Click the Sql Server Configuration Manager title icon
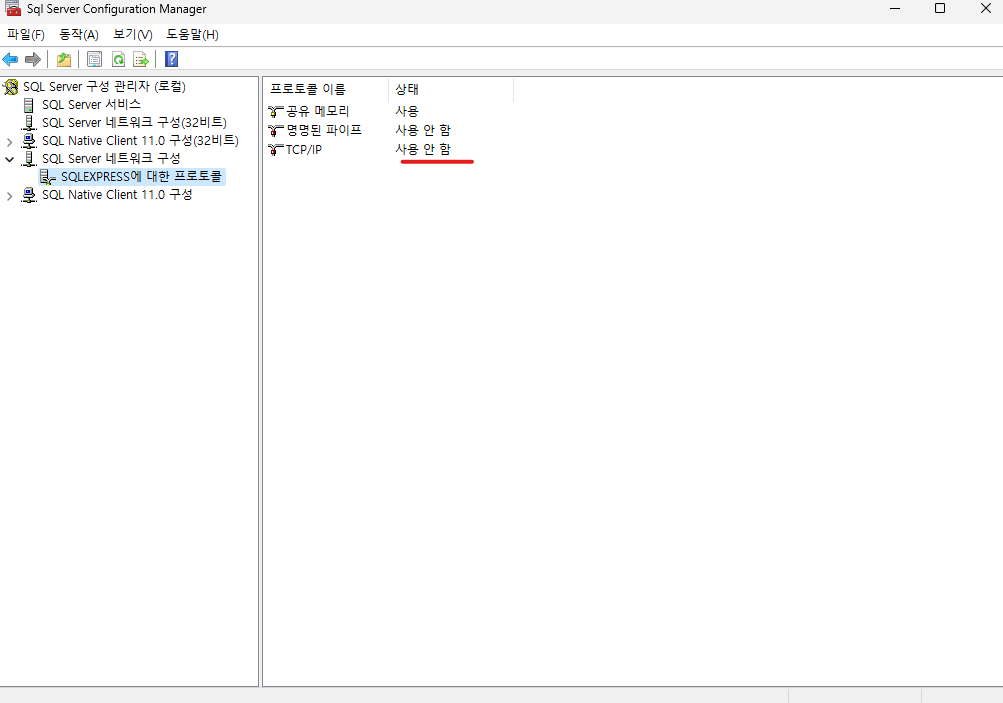This screenshot has height=703, width=1003. pyautogui.click(x=13, y=8)
